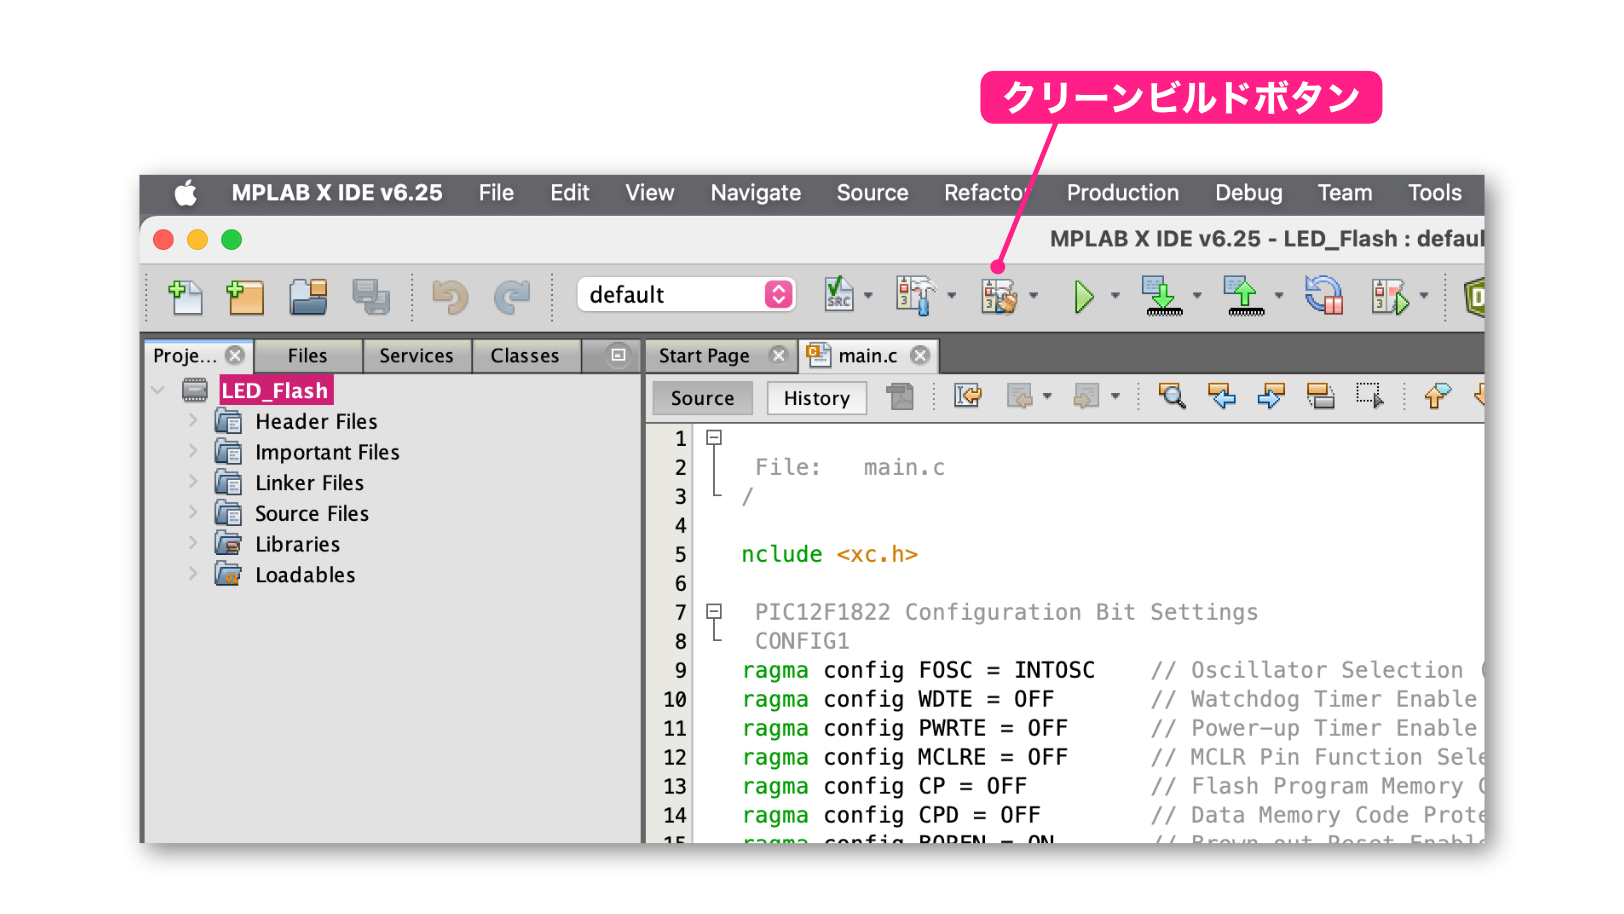Image resolution: width=1624 pixels, height=914 pixels.
Task: Click the Find Selection magnifier icon
Action: pyautogui.click(x=1172, y=396)
